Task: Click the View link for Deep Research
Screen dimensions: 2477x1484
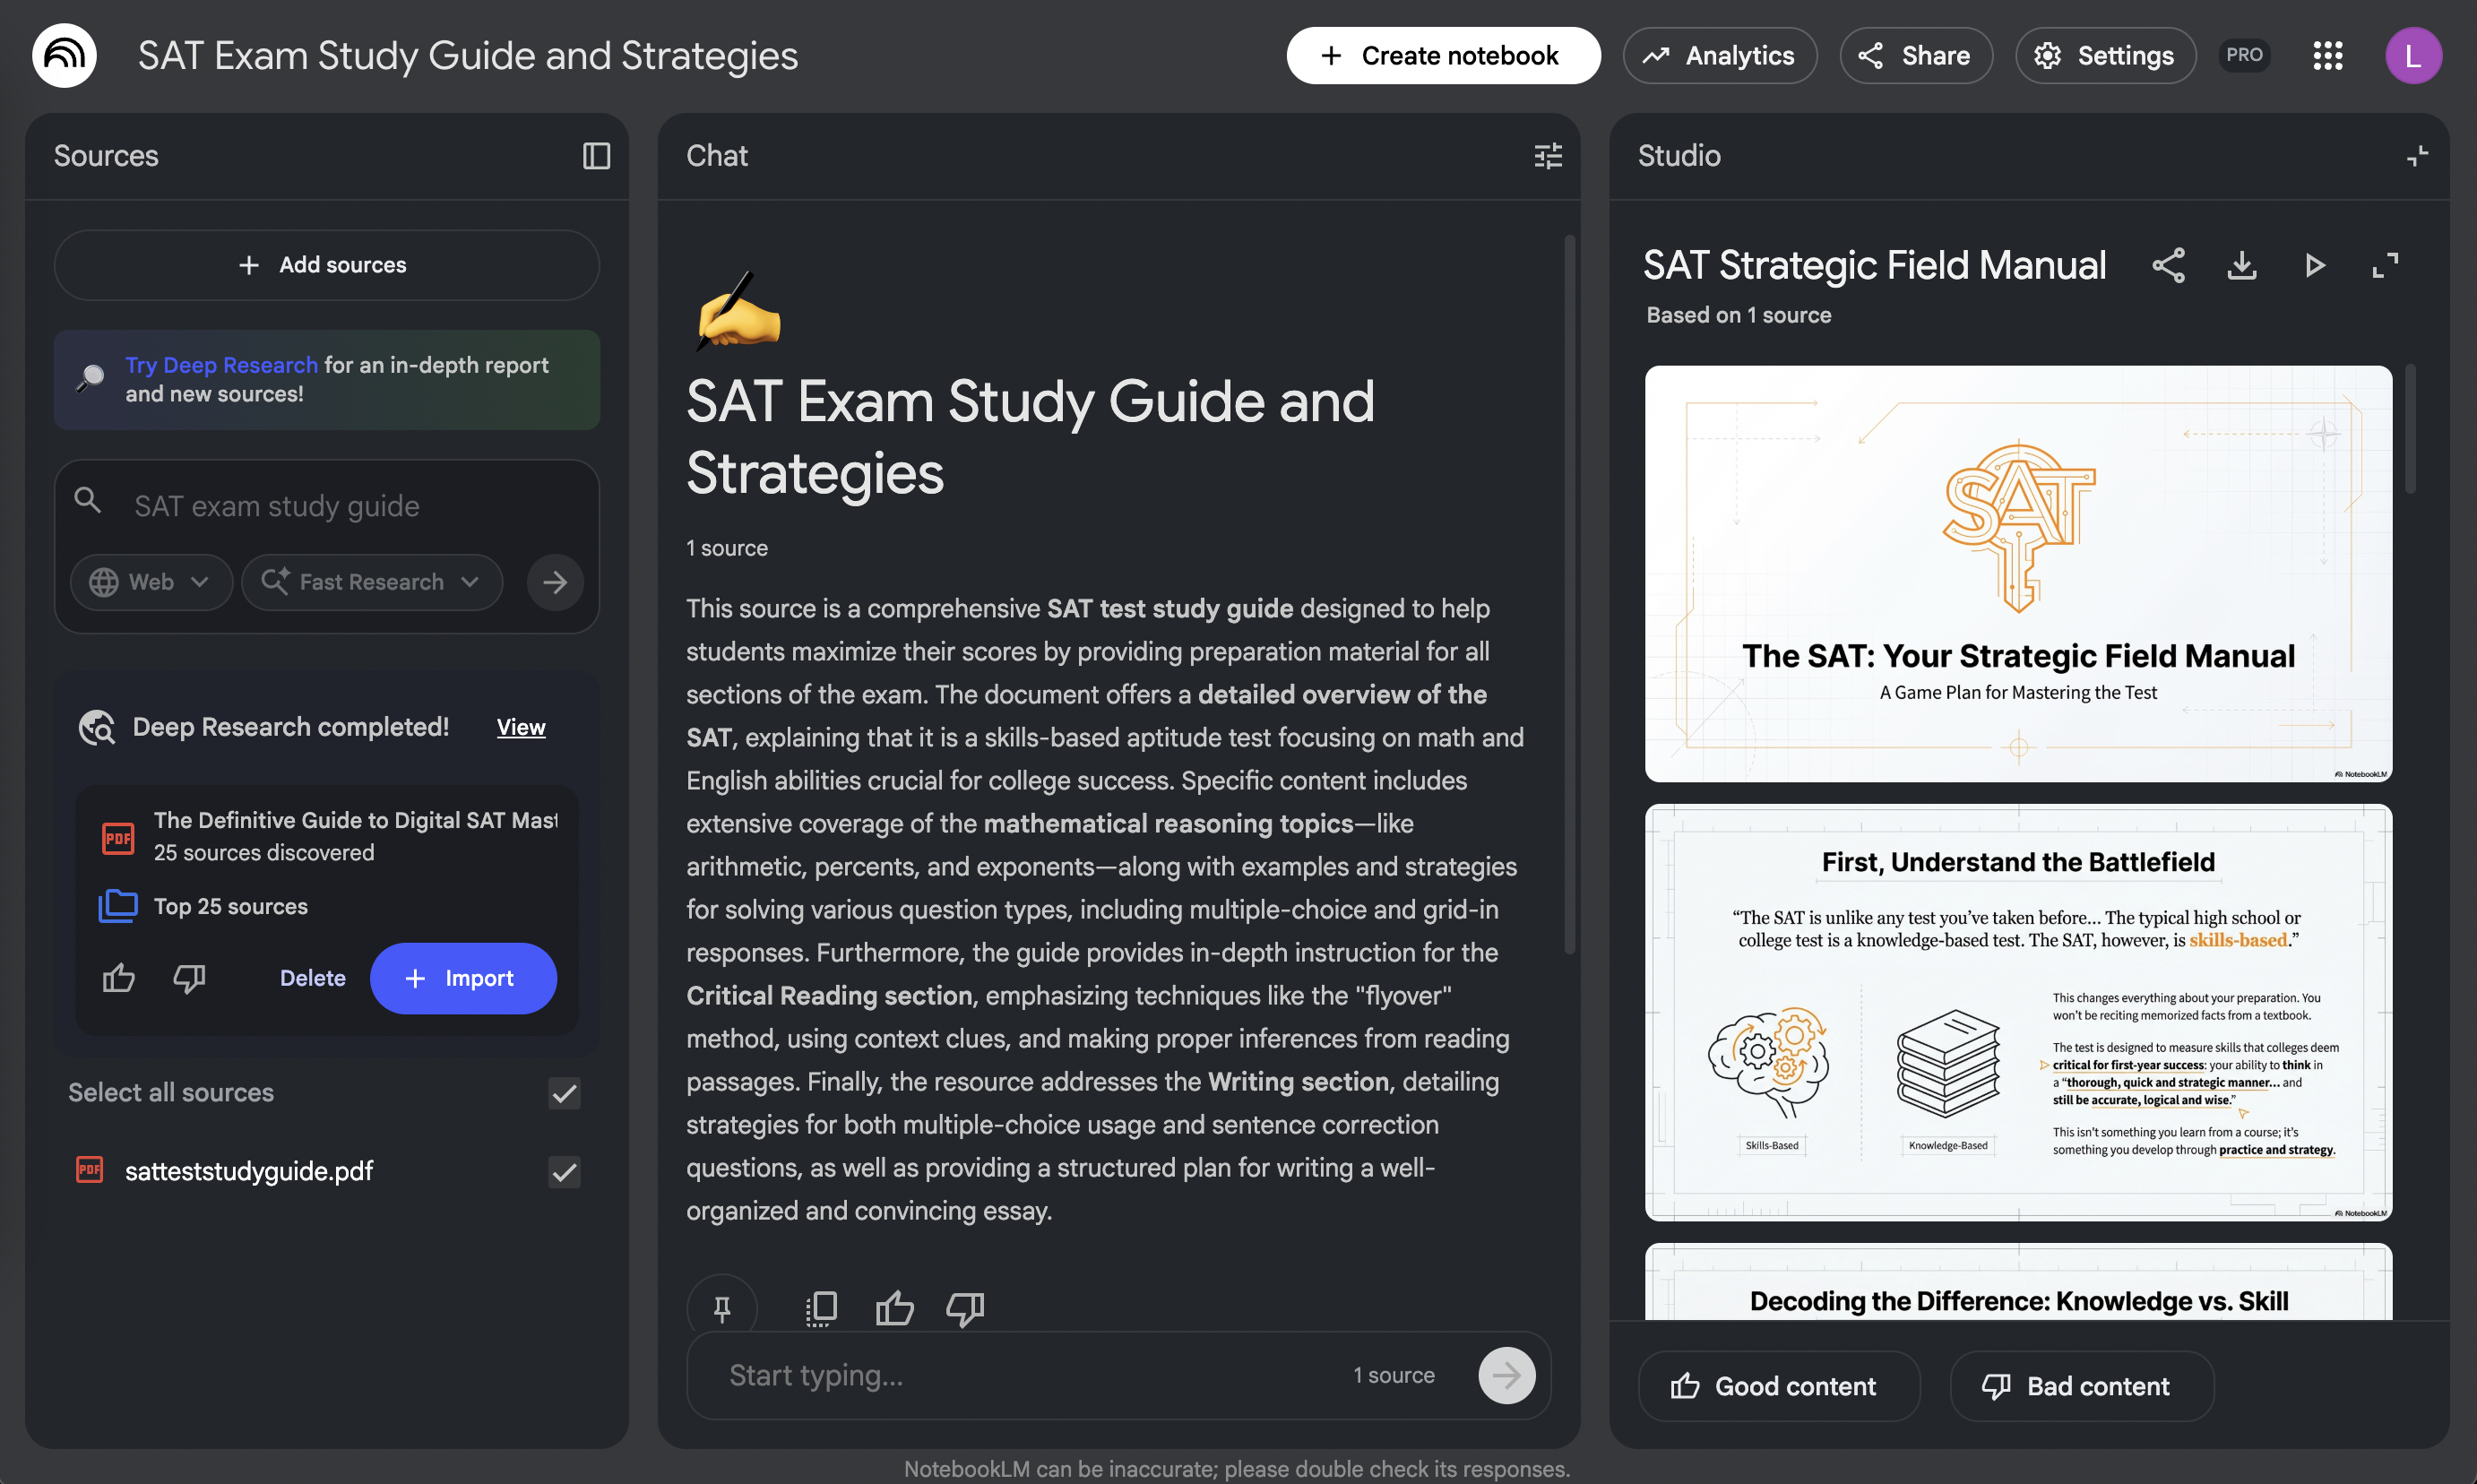Action: (x=520, y=727)
